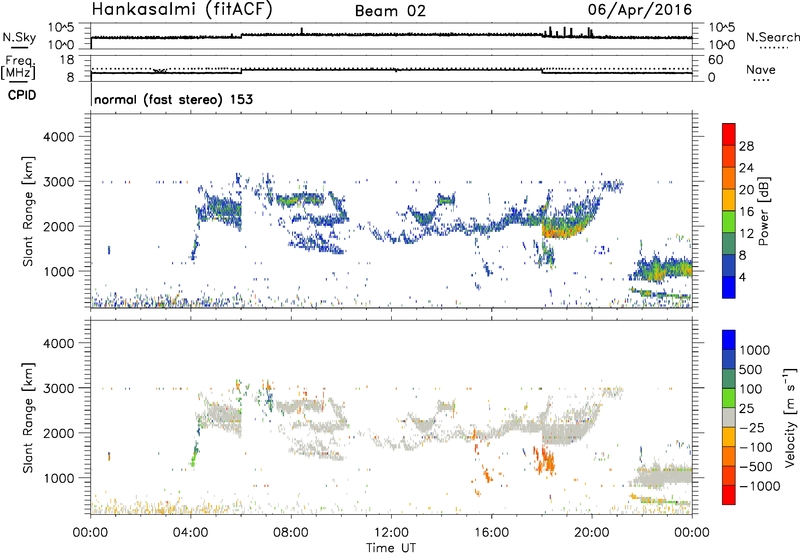
Task: Click '1000' tick on velocity colorbar
Action: coord(755,350)
